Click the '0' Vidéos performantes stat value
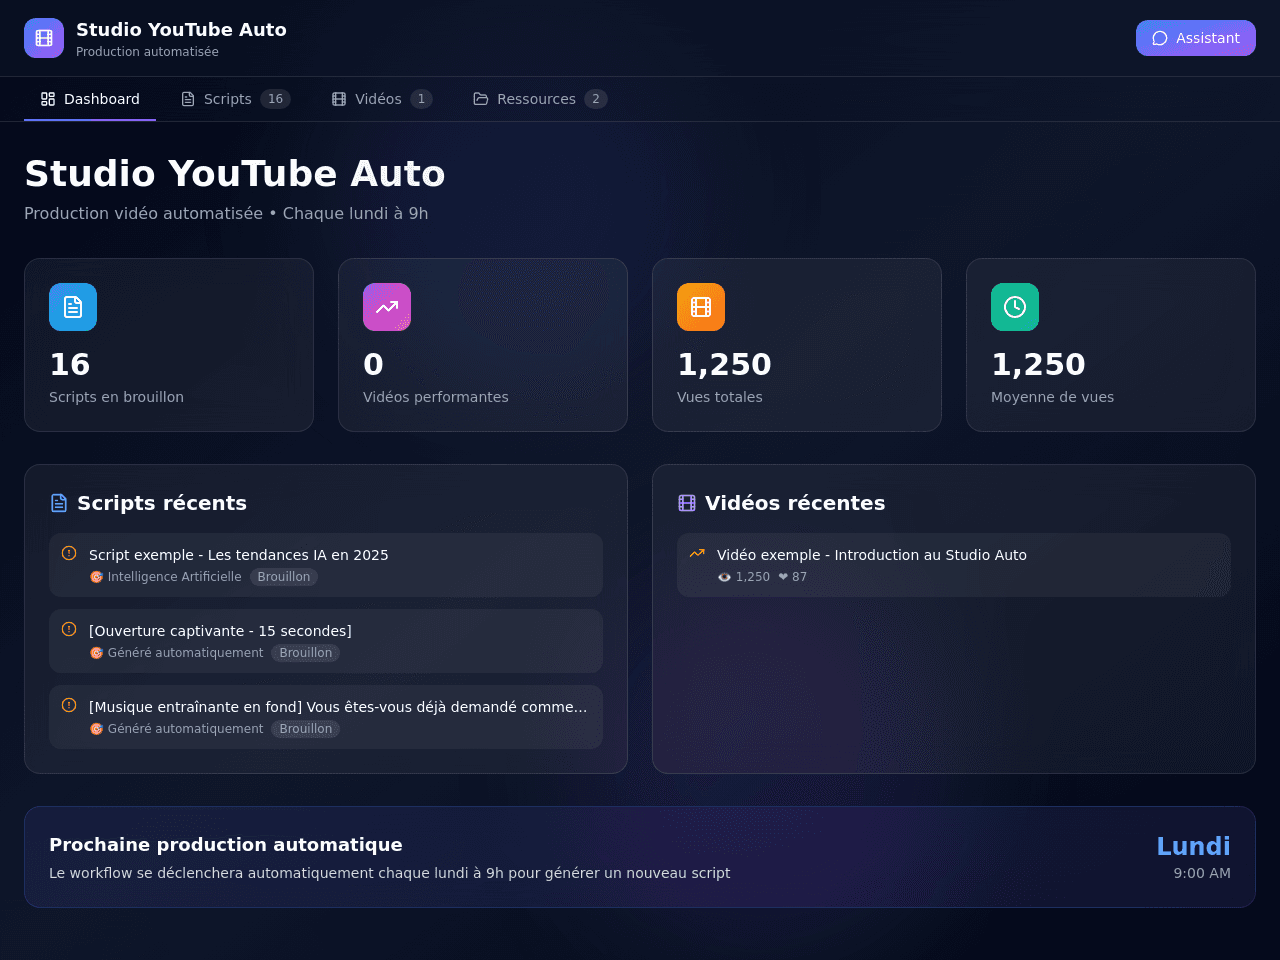This screenshot has width=1280, height=960. [373, 364]
